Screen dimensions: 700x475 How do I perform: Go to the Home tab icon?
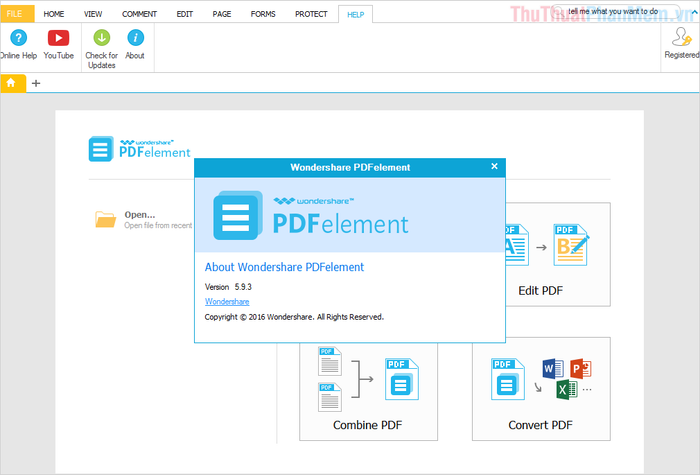(11, 83)
